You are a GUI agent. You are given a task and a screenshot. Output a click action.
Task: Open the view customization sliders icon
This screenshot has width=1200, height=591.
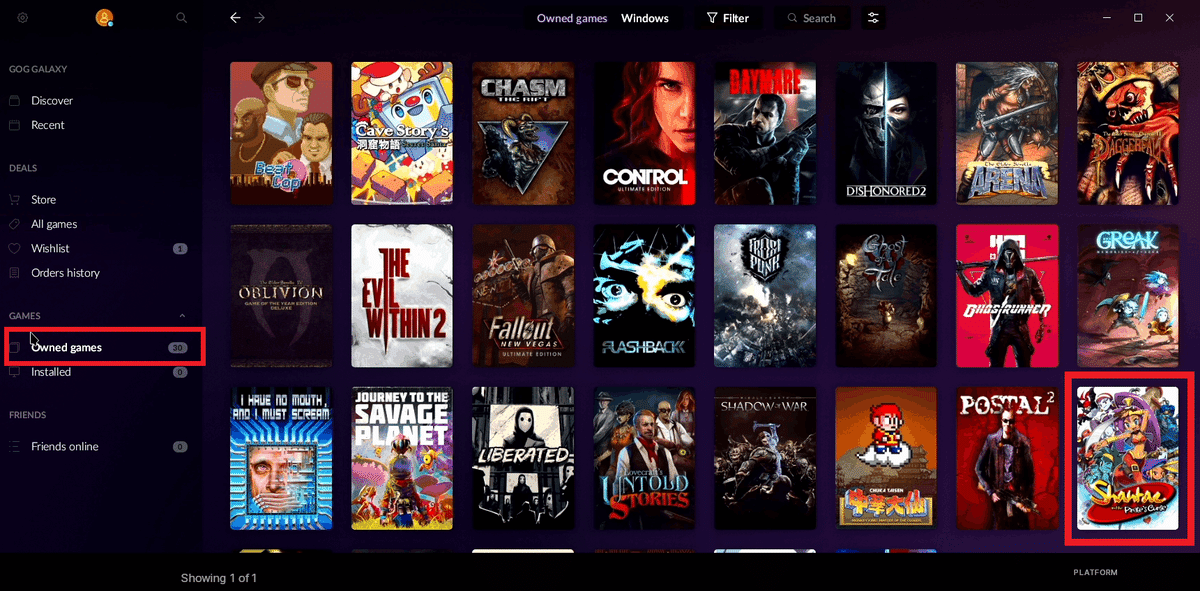coord(873,18)
